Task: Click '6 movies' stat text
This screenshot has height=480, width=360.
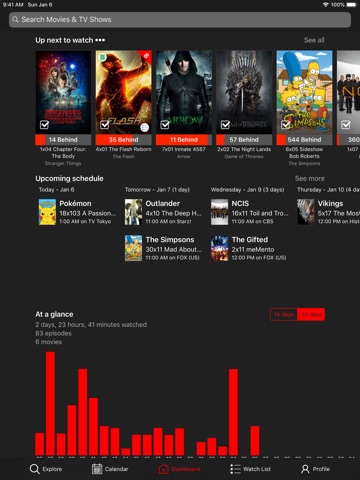Action: click(48, 342)
